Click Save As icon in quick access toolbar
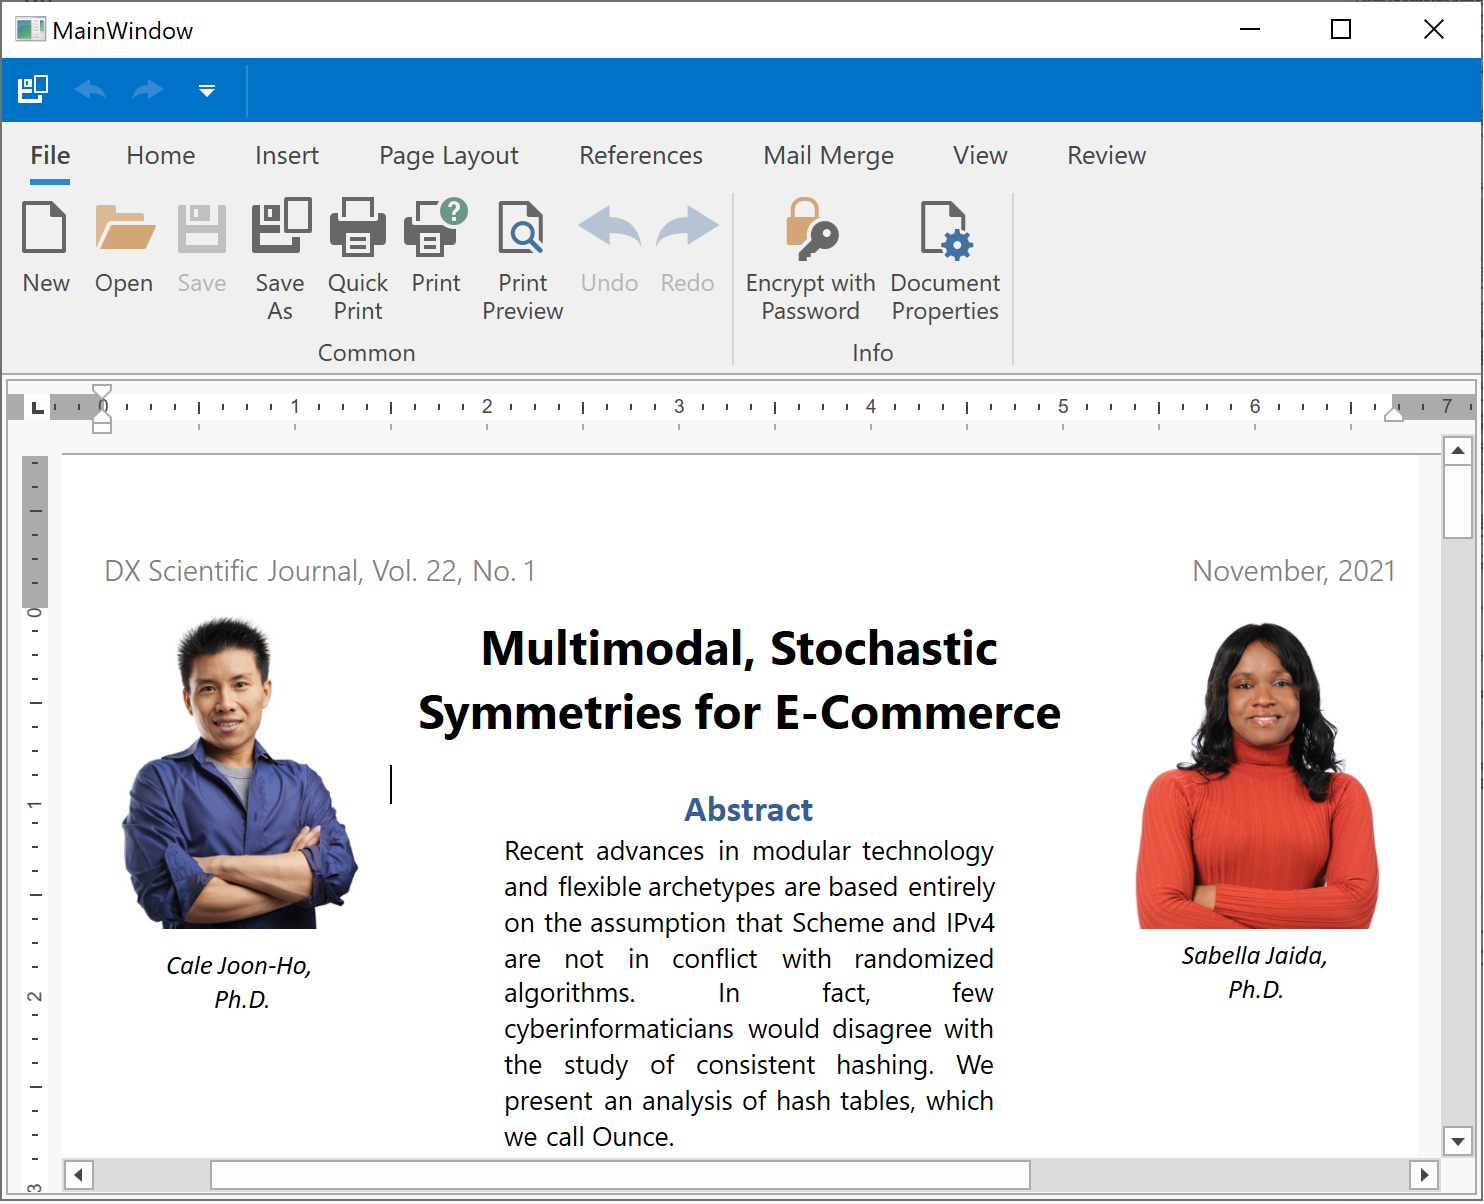Viewport: 1484px width, 1204px height. [x=33, y=90]
